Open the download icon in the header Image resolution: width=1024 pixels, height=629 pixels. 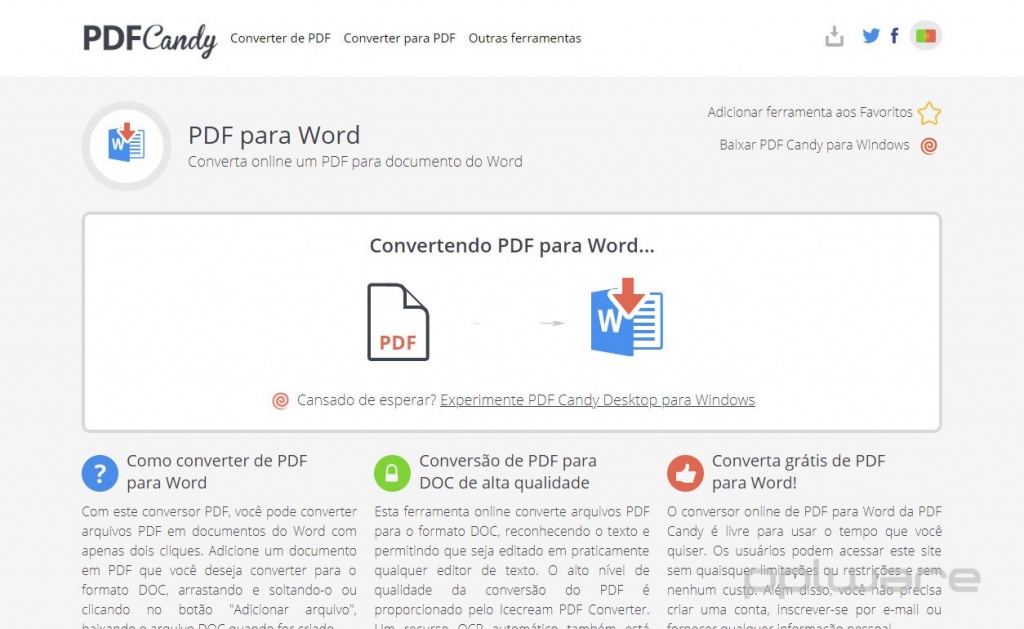click(834, 35)
